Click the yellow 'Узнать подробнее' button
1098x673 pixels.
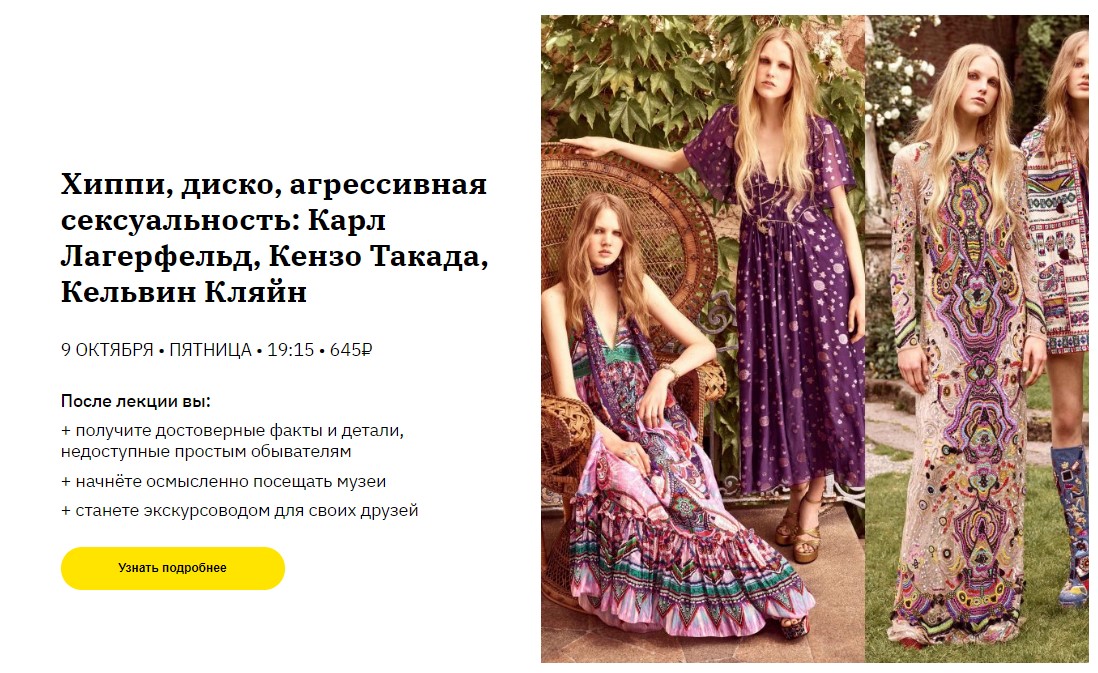pyautogui.click(x=172, y=568)
